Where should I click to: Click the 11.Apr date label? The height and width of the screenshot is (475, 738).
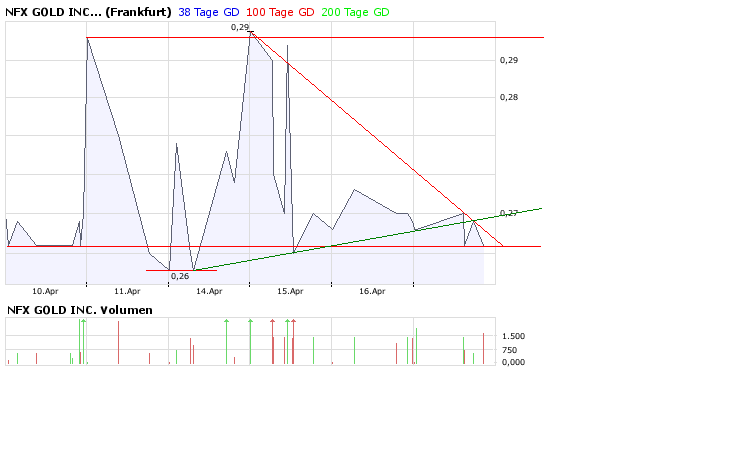(x=127, y=291)
